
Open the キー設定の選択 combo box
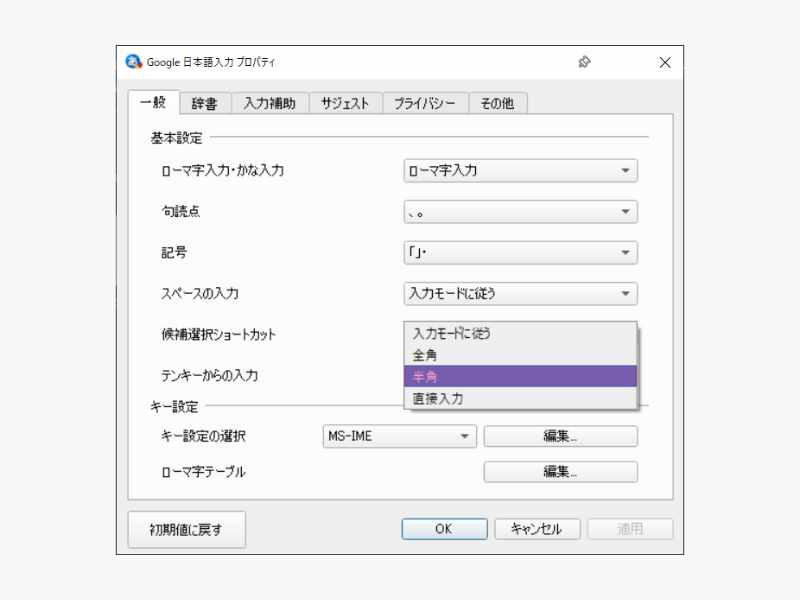(399, 436)
